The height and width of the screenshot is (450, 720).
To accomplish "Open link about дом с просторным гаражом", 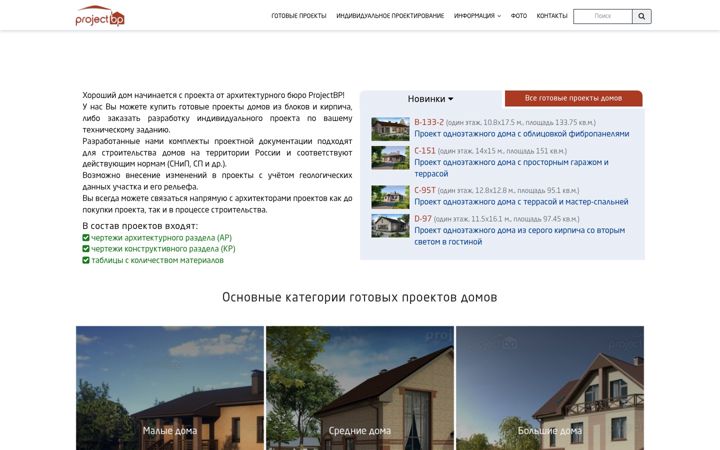I will coord(511,168).
